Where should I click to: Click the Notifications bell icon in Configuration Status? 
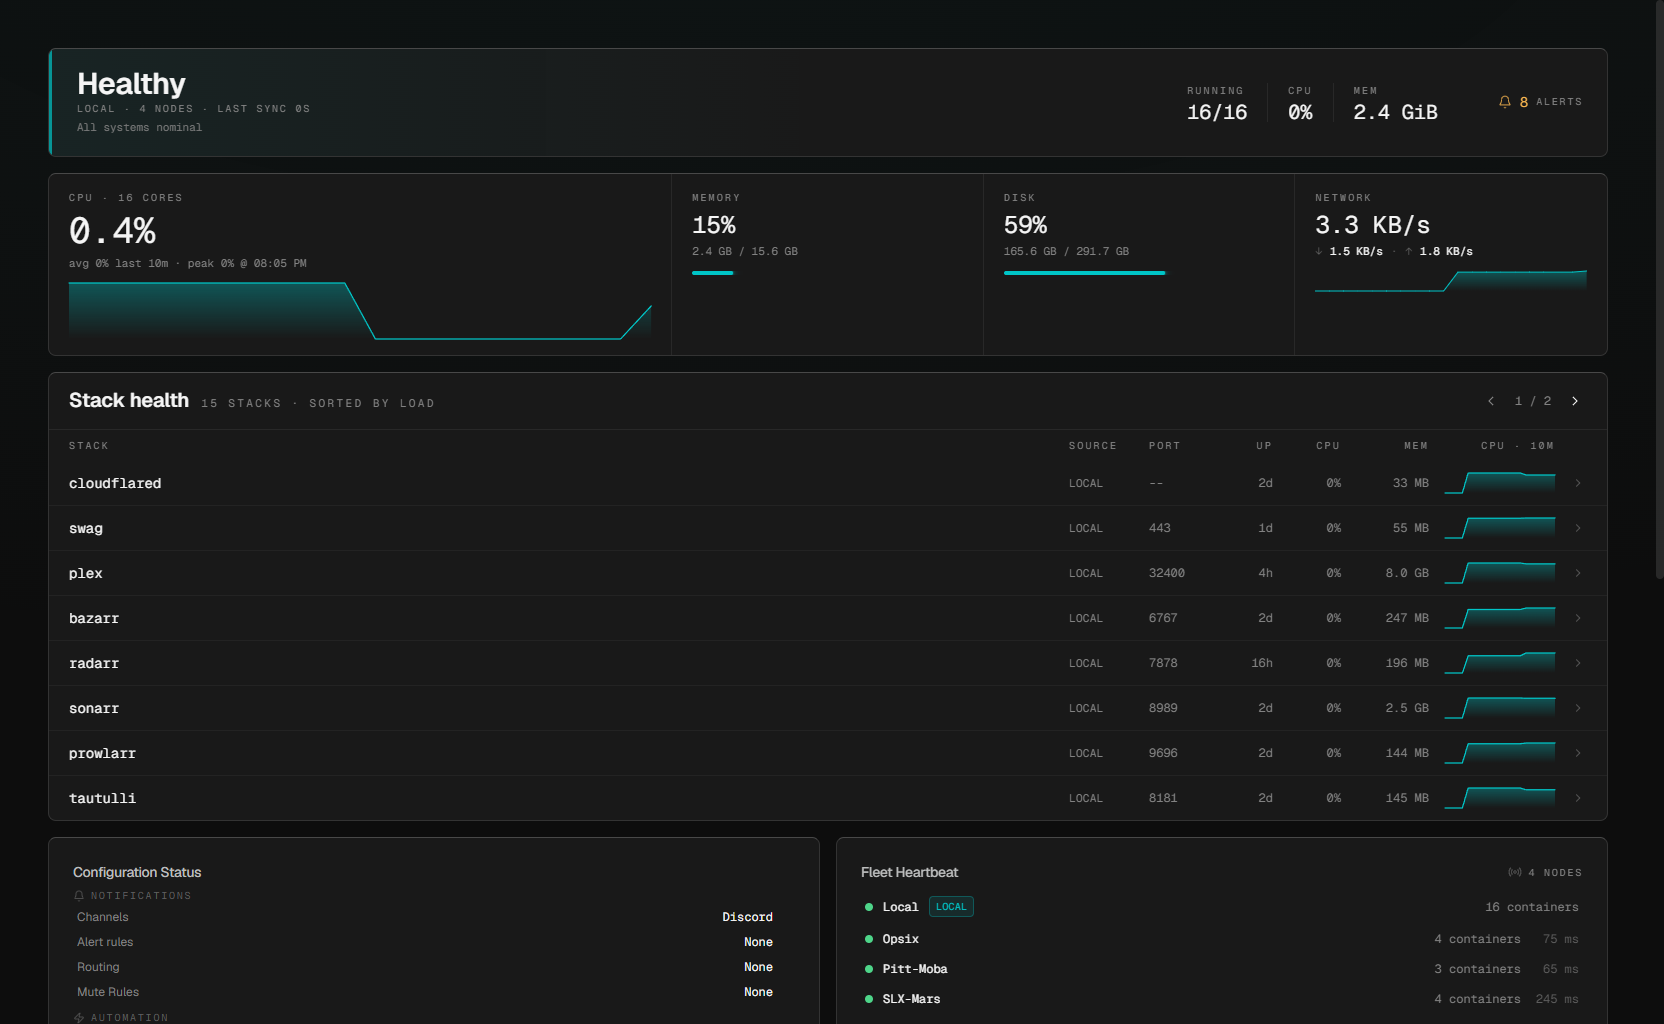pos(79,896)
